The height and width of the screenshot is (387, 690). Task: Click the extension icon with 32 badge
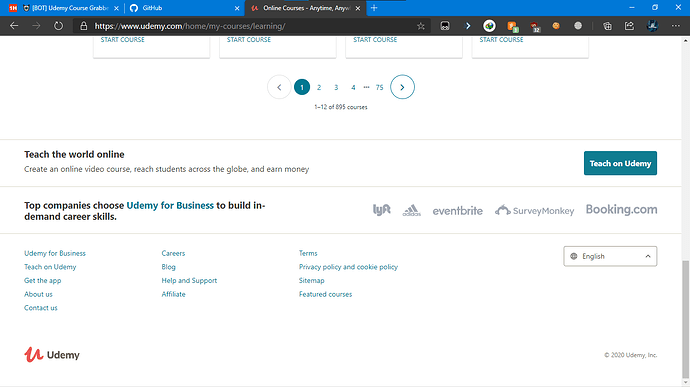point(534,26)
